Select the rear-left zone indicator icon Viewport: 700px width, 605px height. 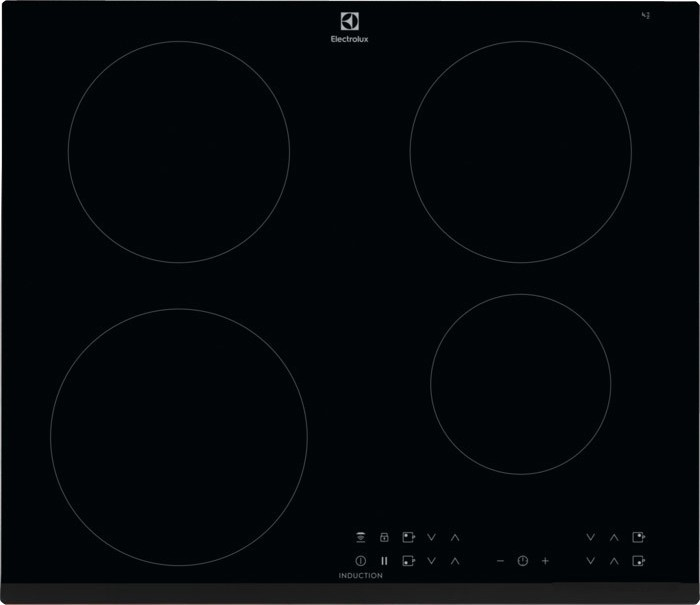pyautogui.click(x=408, y=537)
